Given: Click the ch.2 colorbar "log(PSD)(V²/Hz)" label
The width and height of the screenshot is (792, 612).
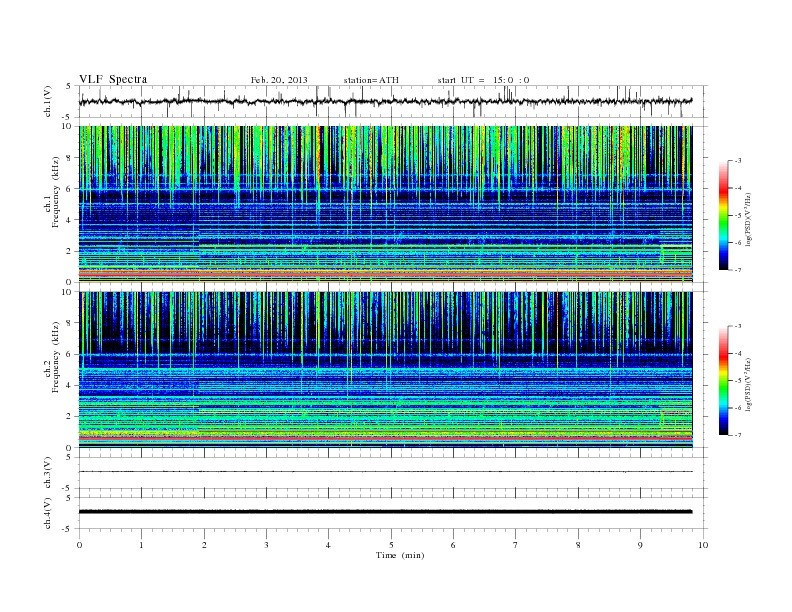Looking at the screenshot, I should click(x=748, y=384).
